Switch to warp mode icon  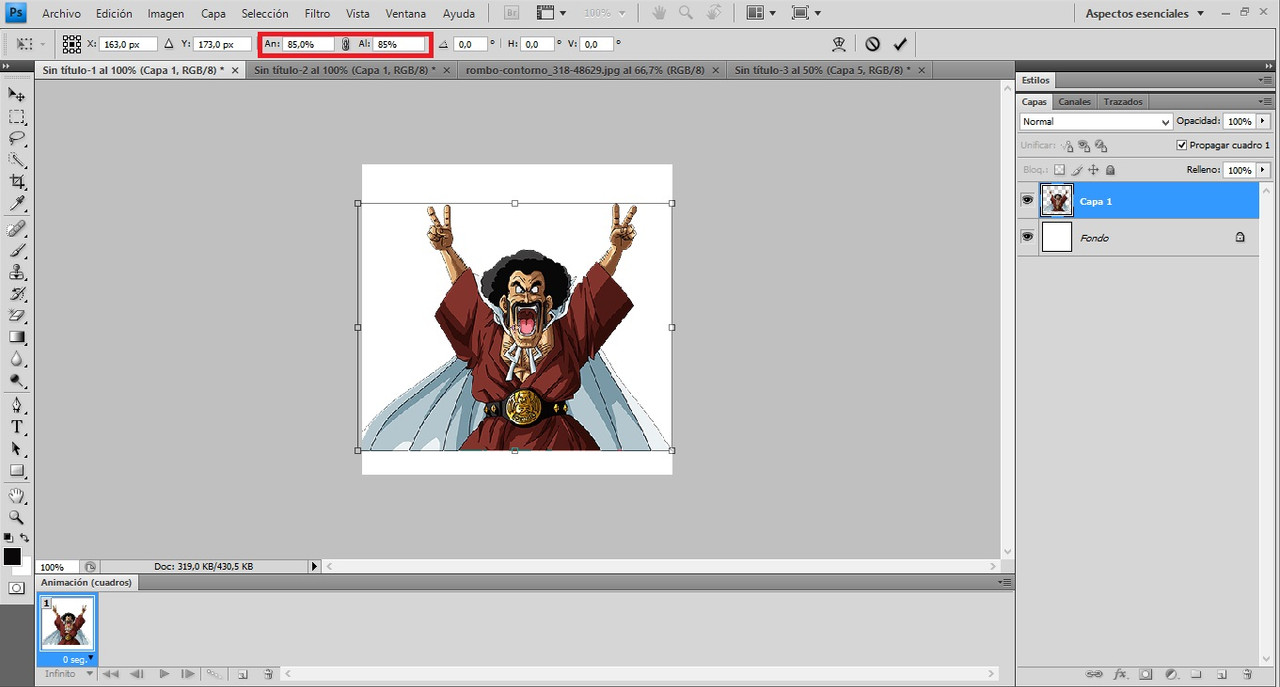coord(839,44)
